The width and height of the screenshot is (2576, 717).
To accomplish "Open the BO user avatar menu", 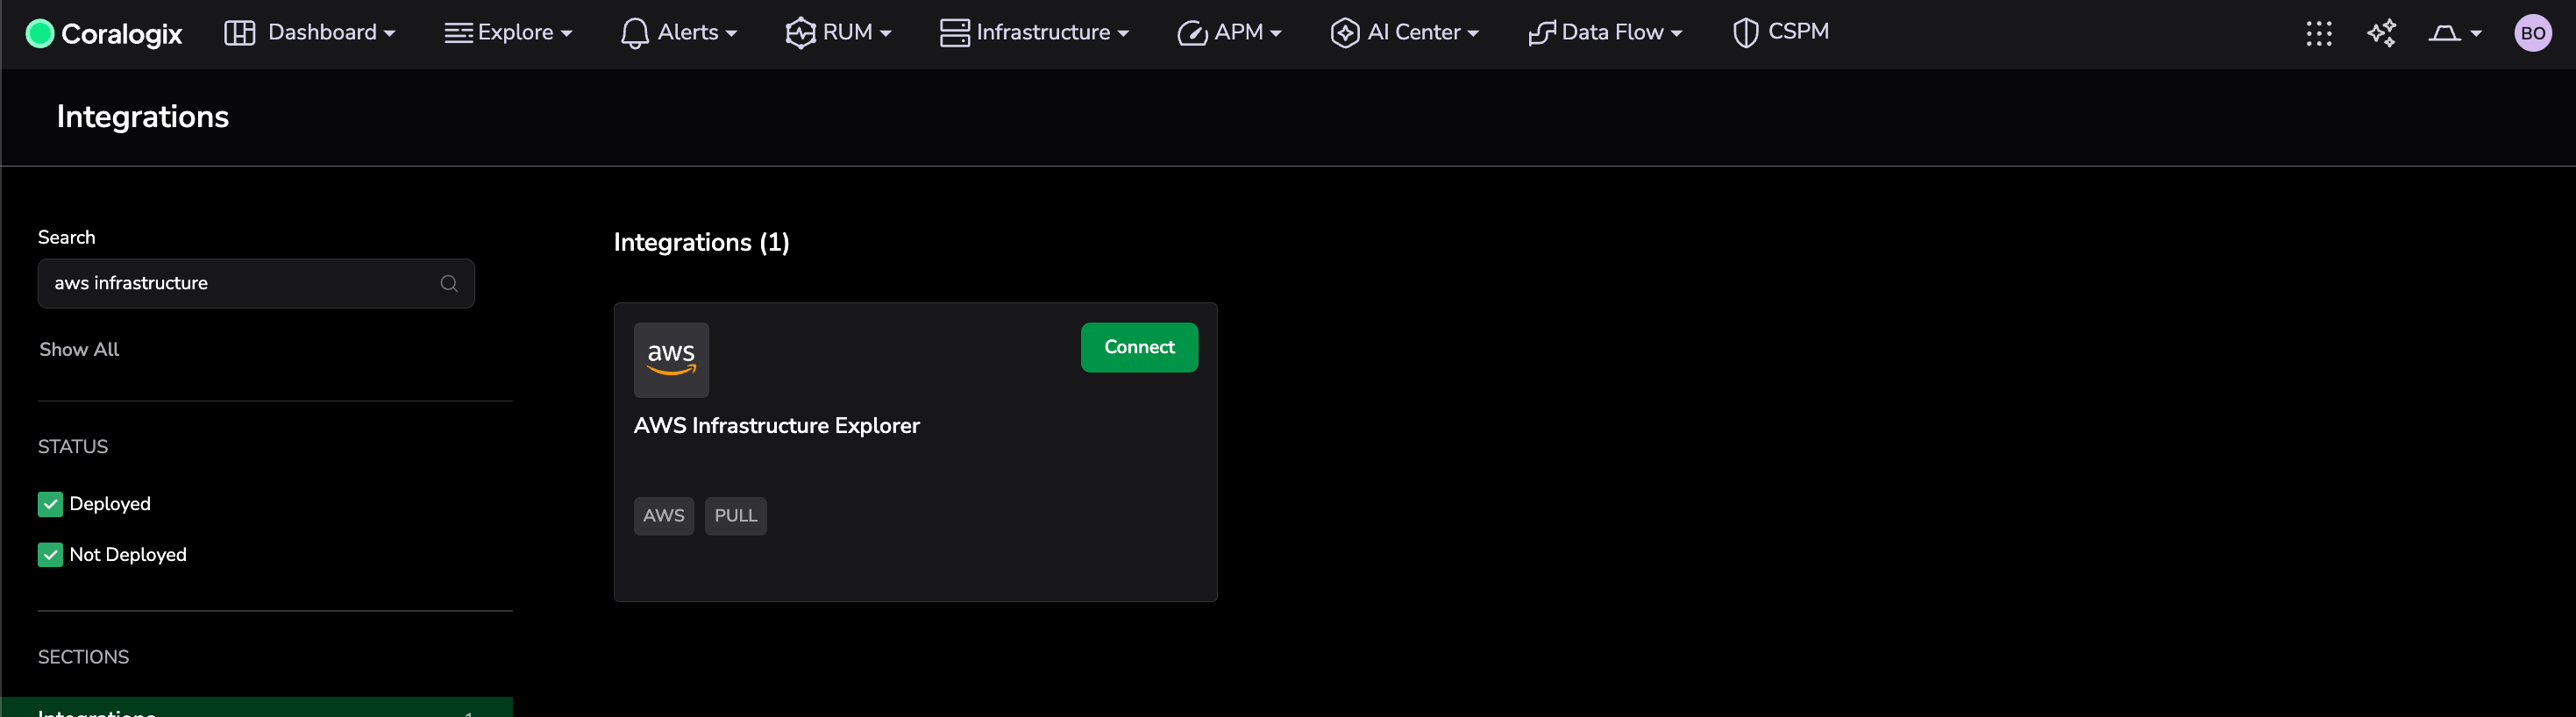I will 2533,33.
